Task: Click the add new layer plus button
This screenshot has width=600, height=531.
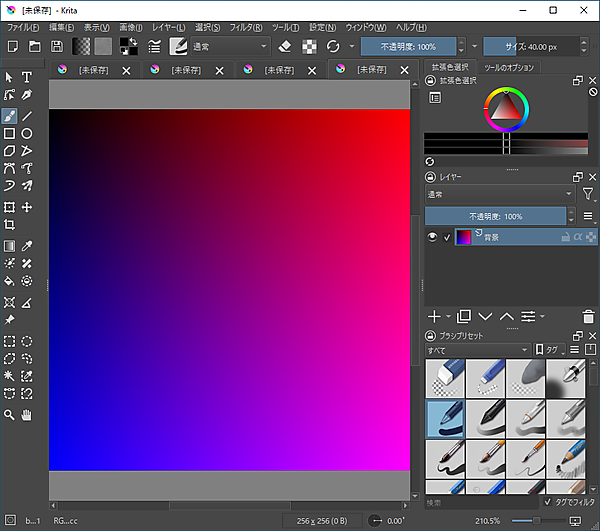Action: (x=434, y=316)
